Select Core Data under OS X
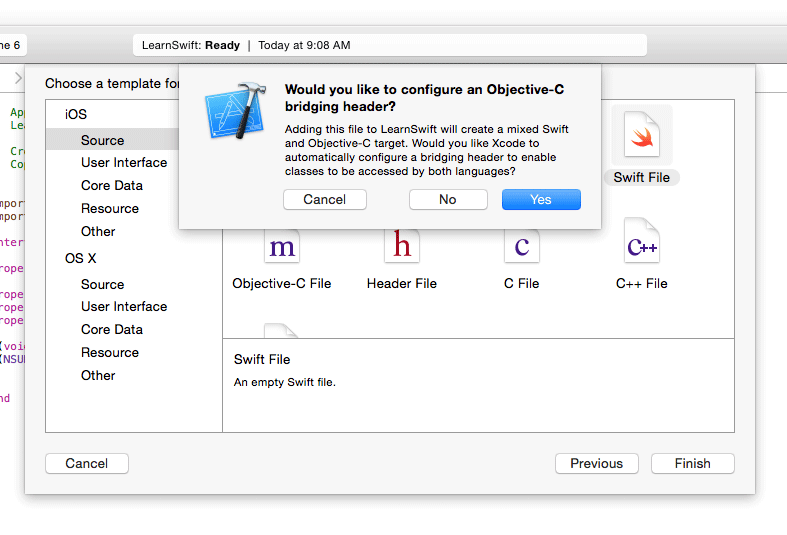 pos(112,329)
